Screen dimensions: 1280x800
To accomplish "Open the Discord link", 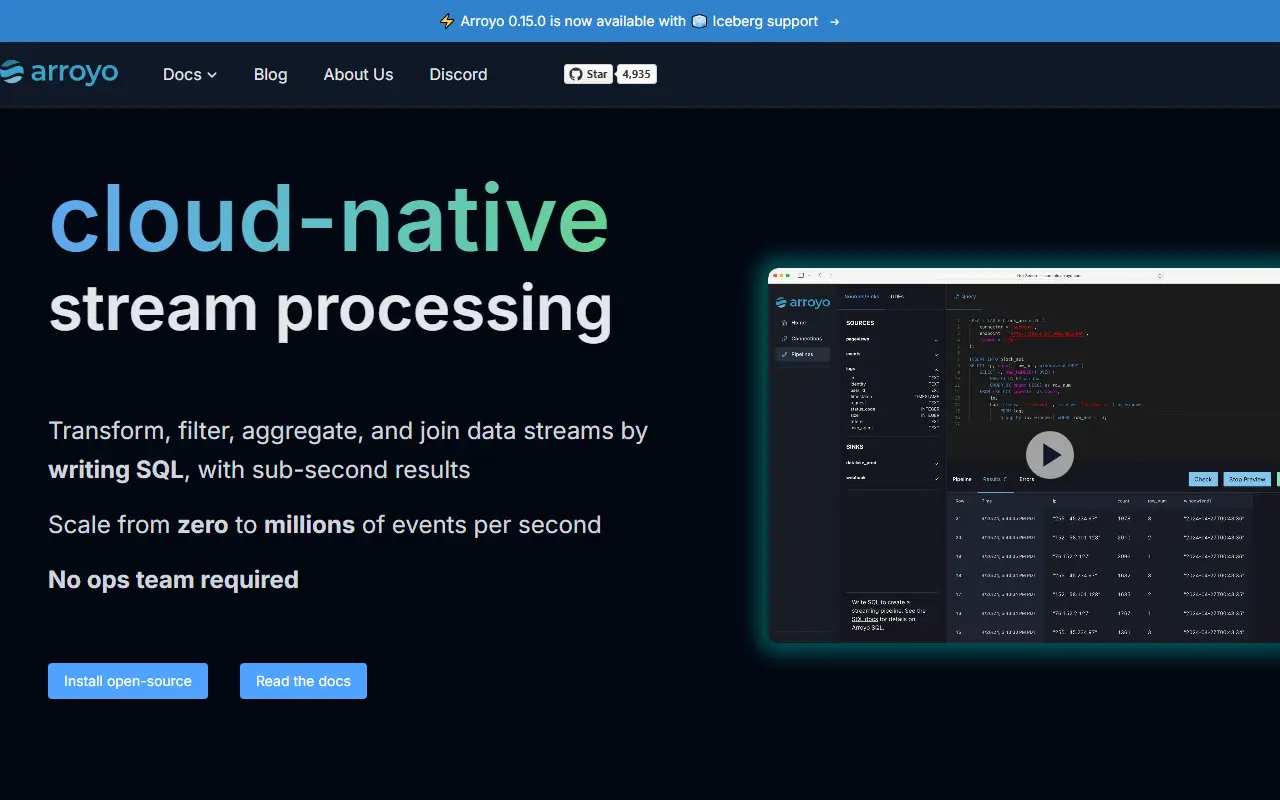I will (458, 74).
